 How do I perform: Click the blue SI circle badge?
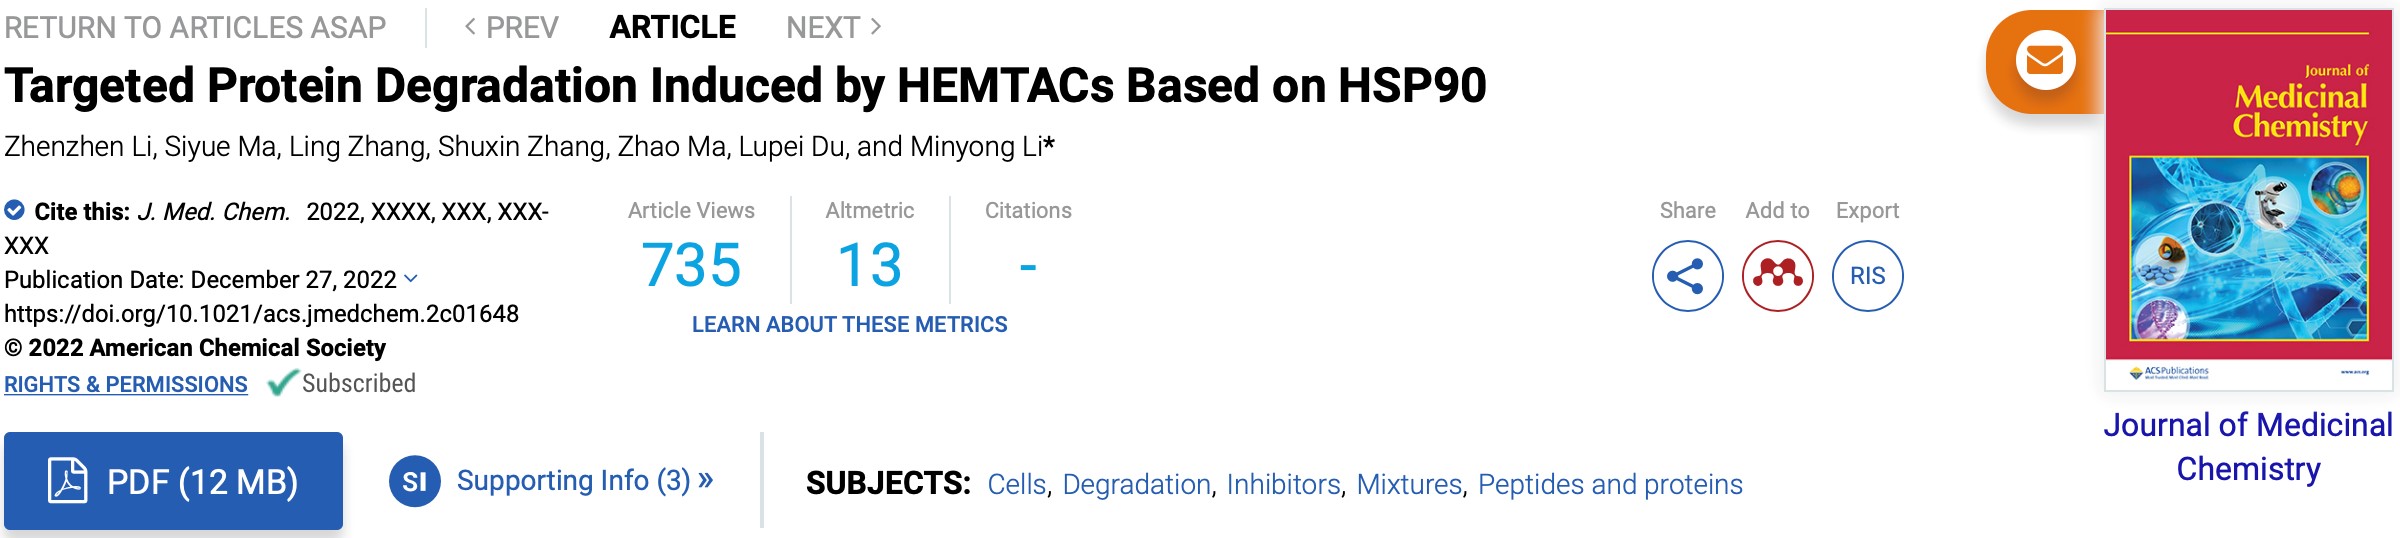tap(415, 481)
